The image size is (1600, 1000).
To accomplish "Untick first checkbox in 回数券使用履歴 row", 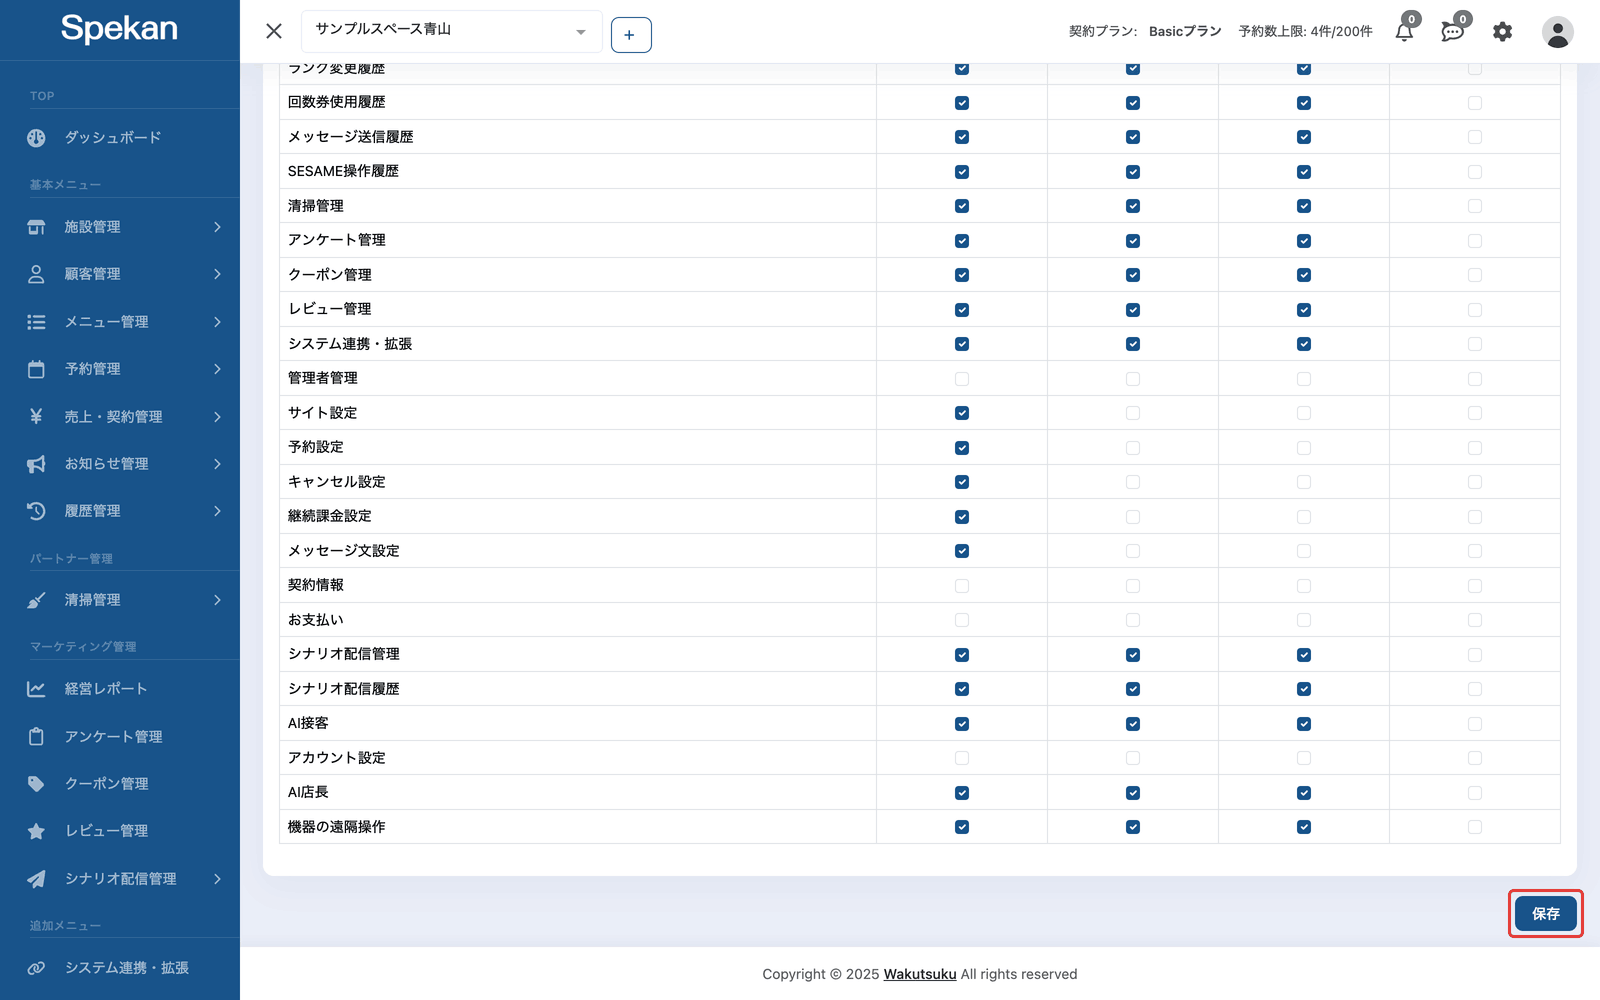I will [x=962, y=103].
